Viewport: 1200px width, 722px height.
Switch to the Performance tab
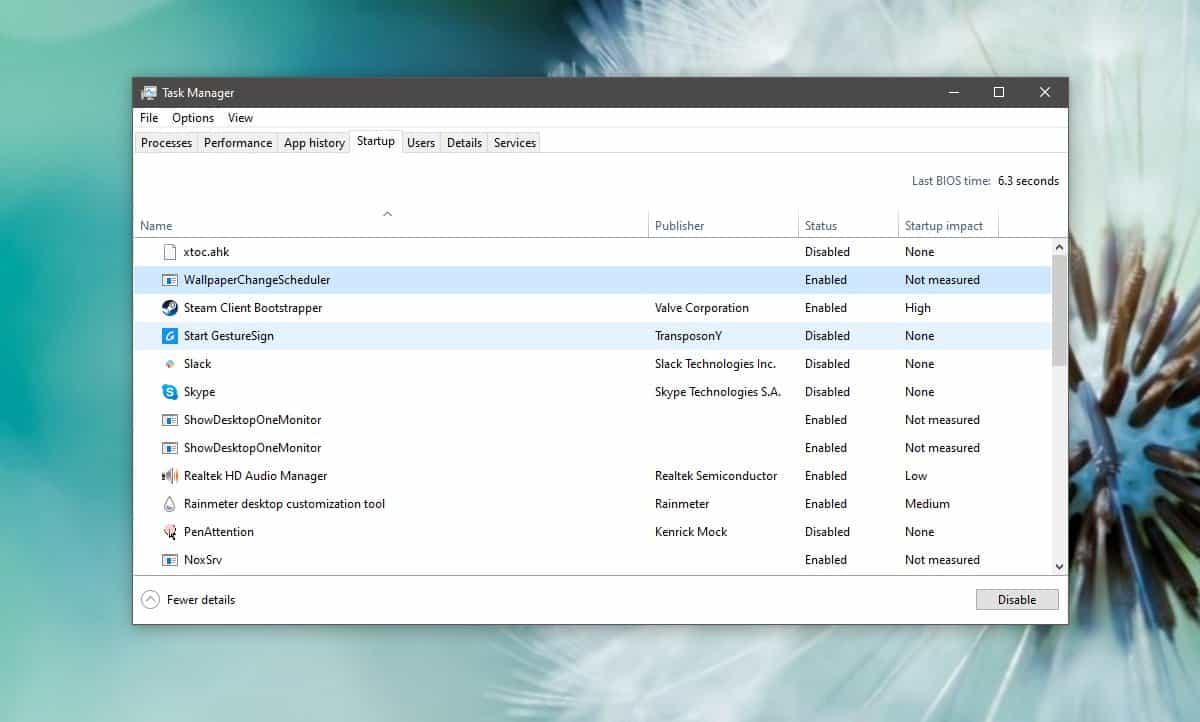237,142
